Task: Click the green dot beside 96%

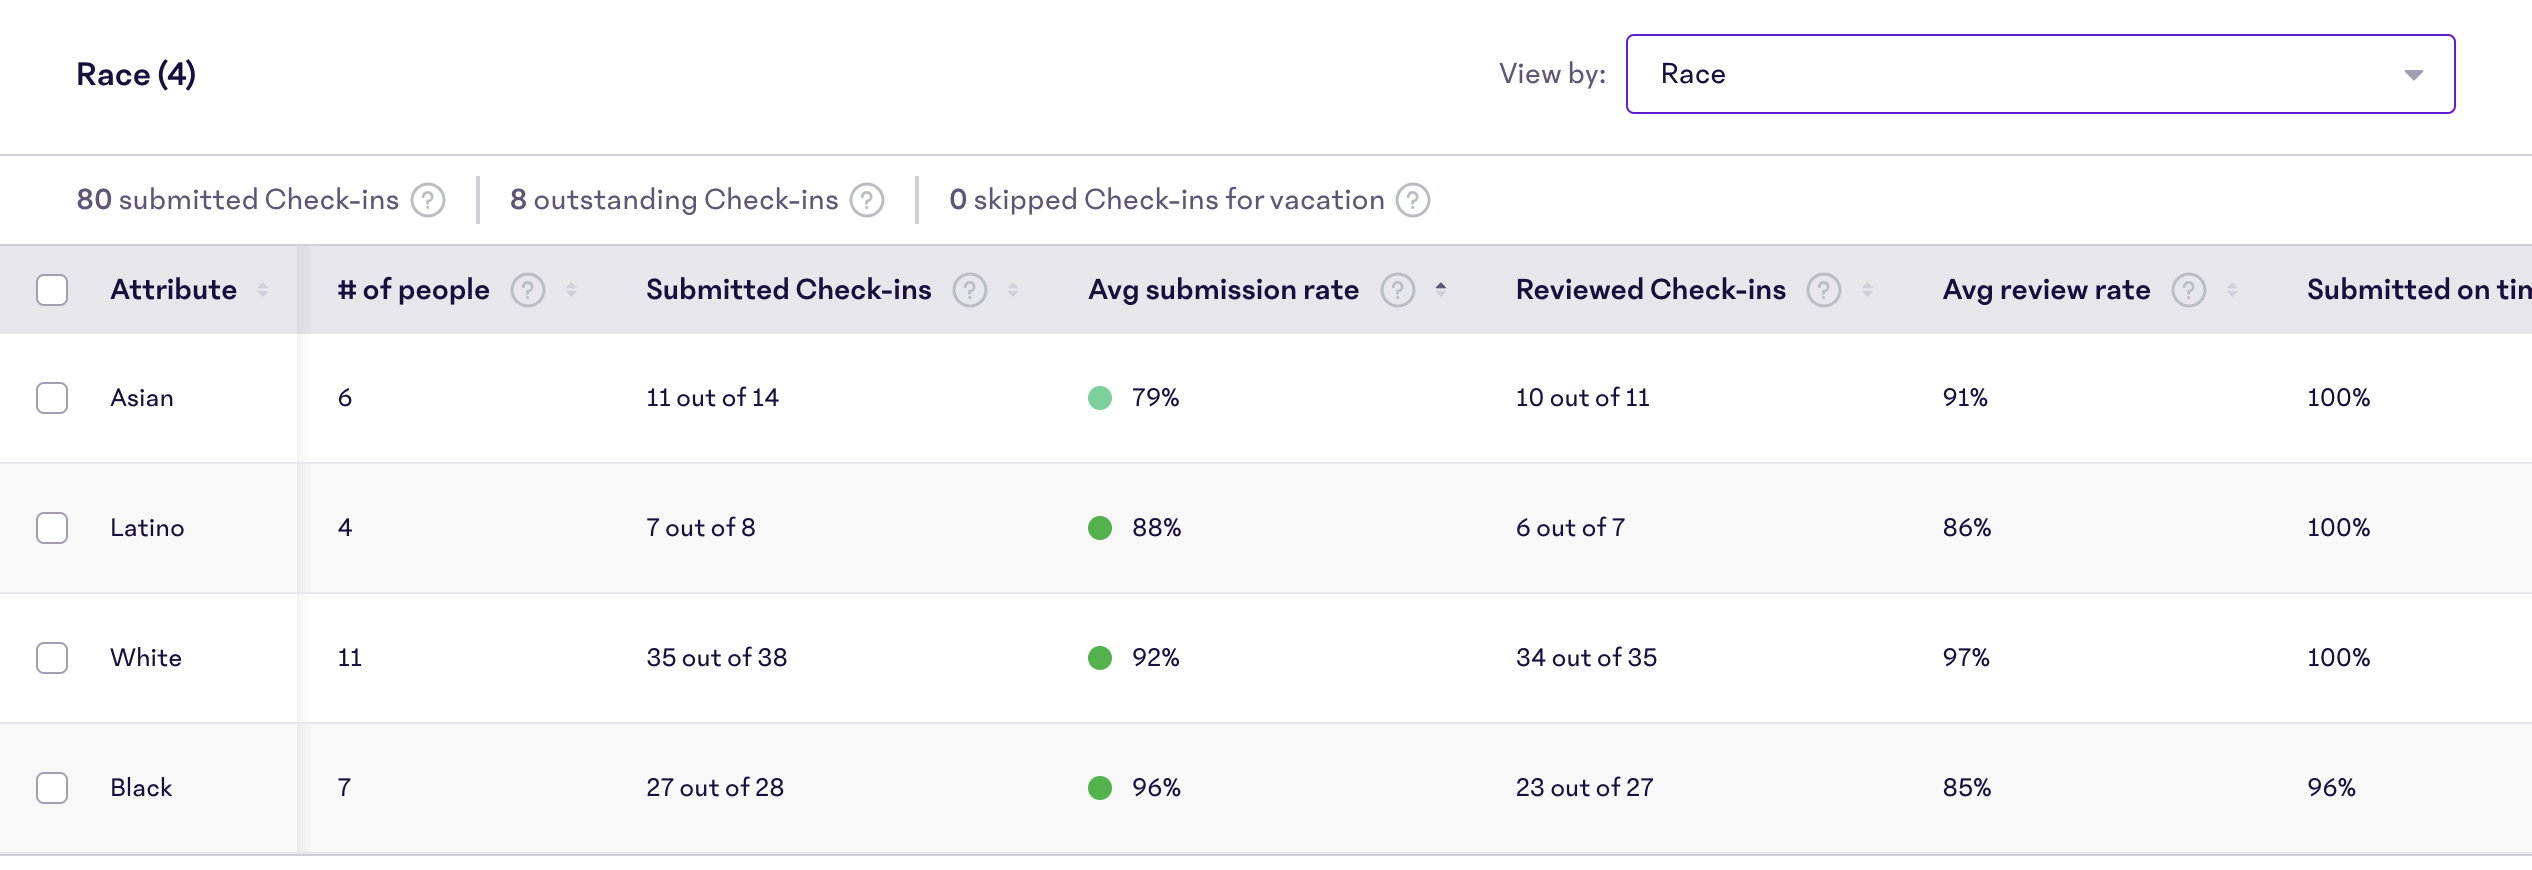Action: click(1100, 788)
